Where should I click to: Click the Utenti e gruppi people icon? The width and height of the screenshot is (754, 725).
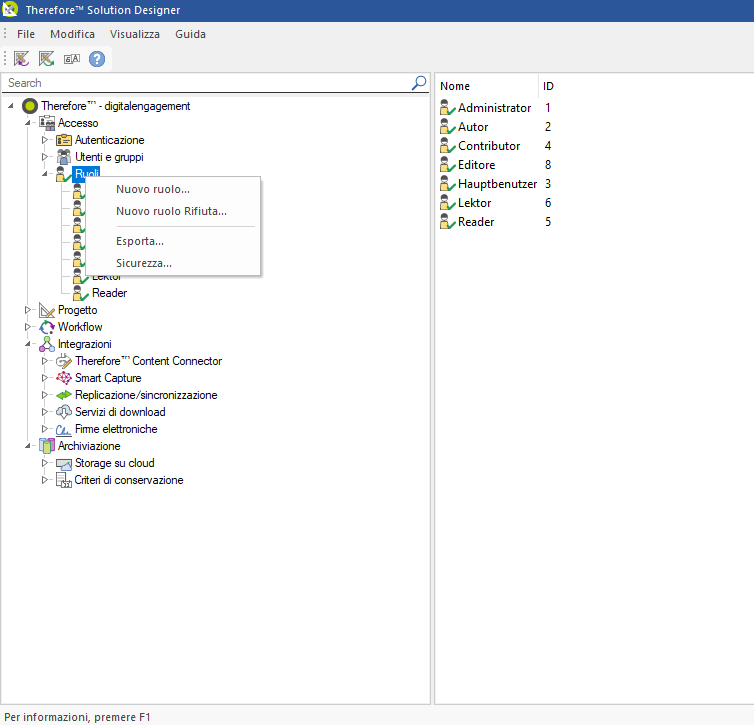click(64, 157)
